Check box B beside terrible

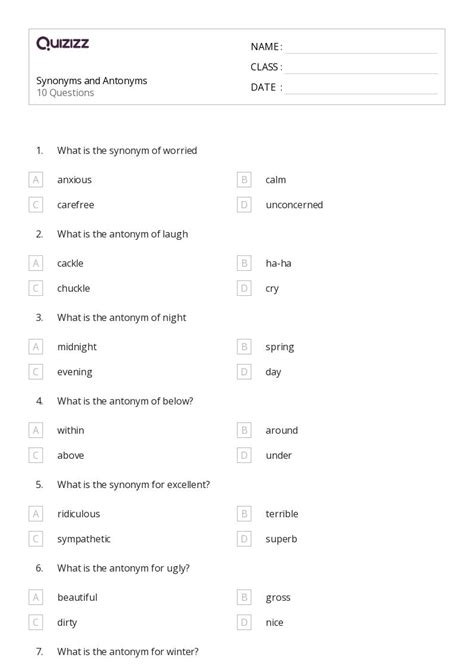(x=244, y=514)
